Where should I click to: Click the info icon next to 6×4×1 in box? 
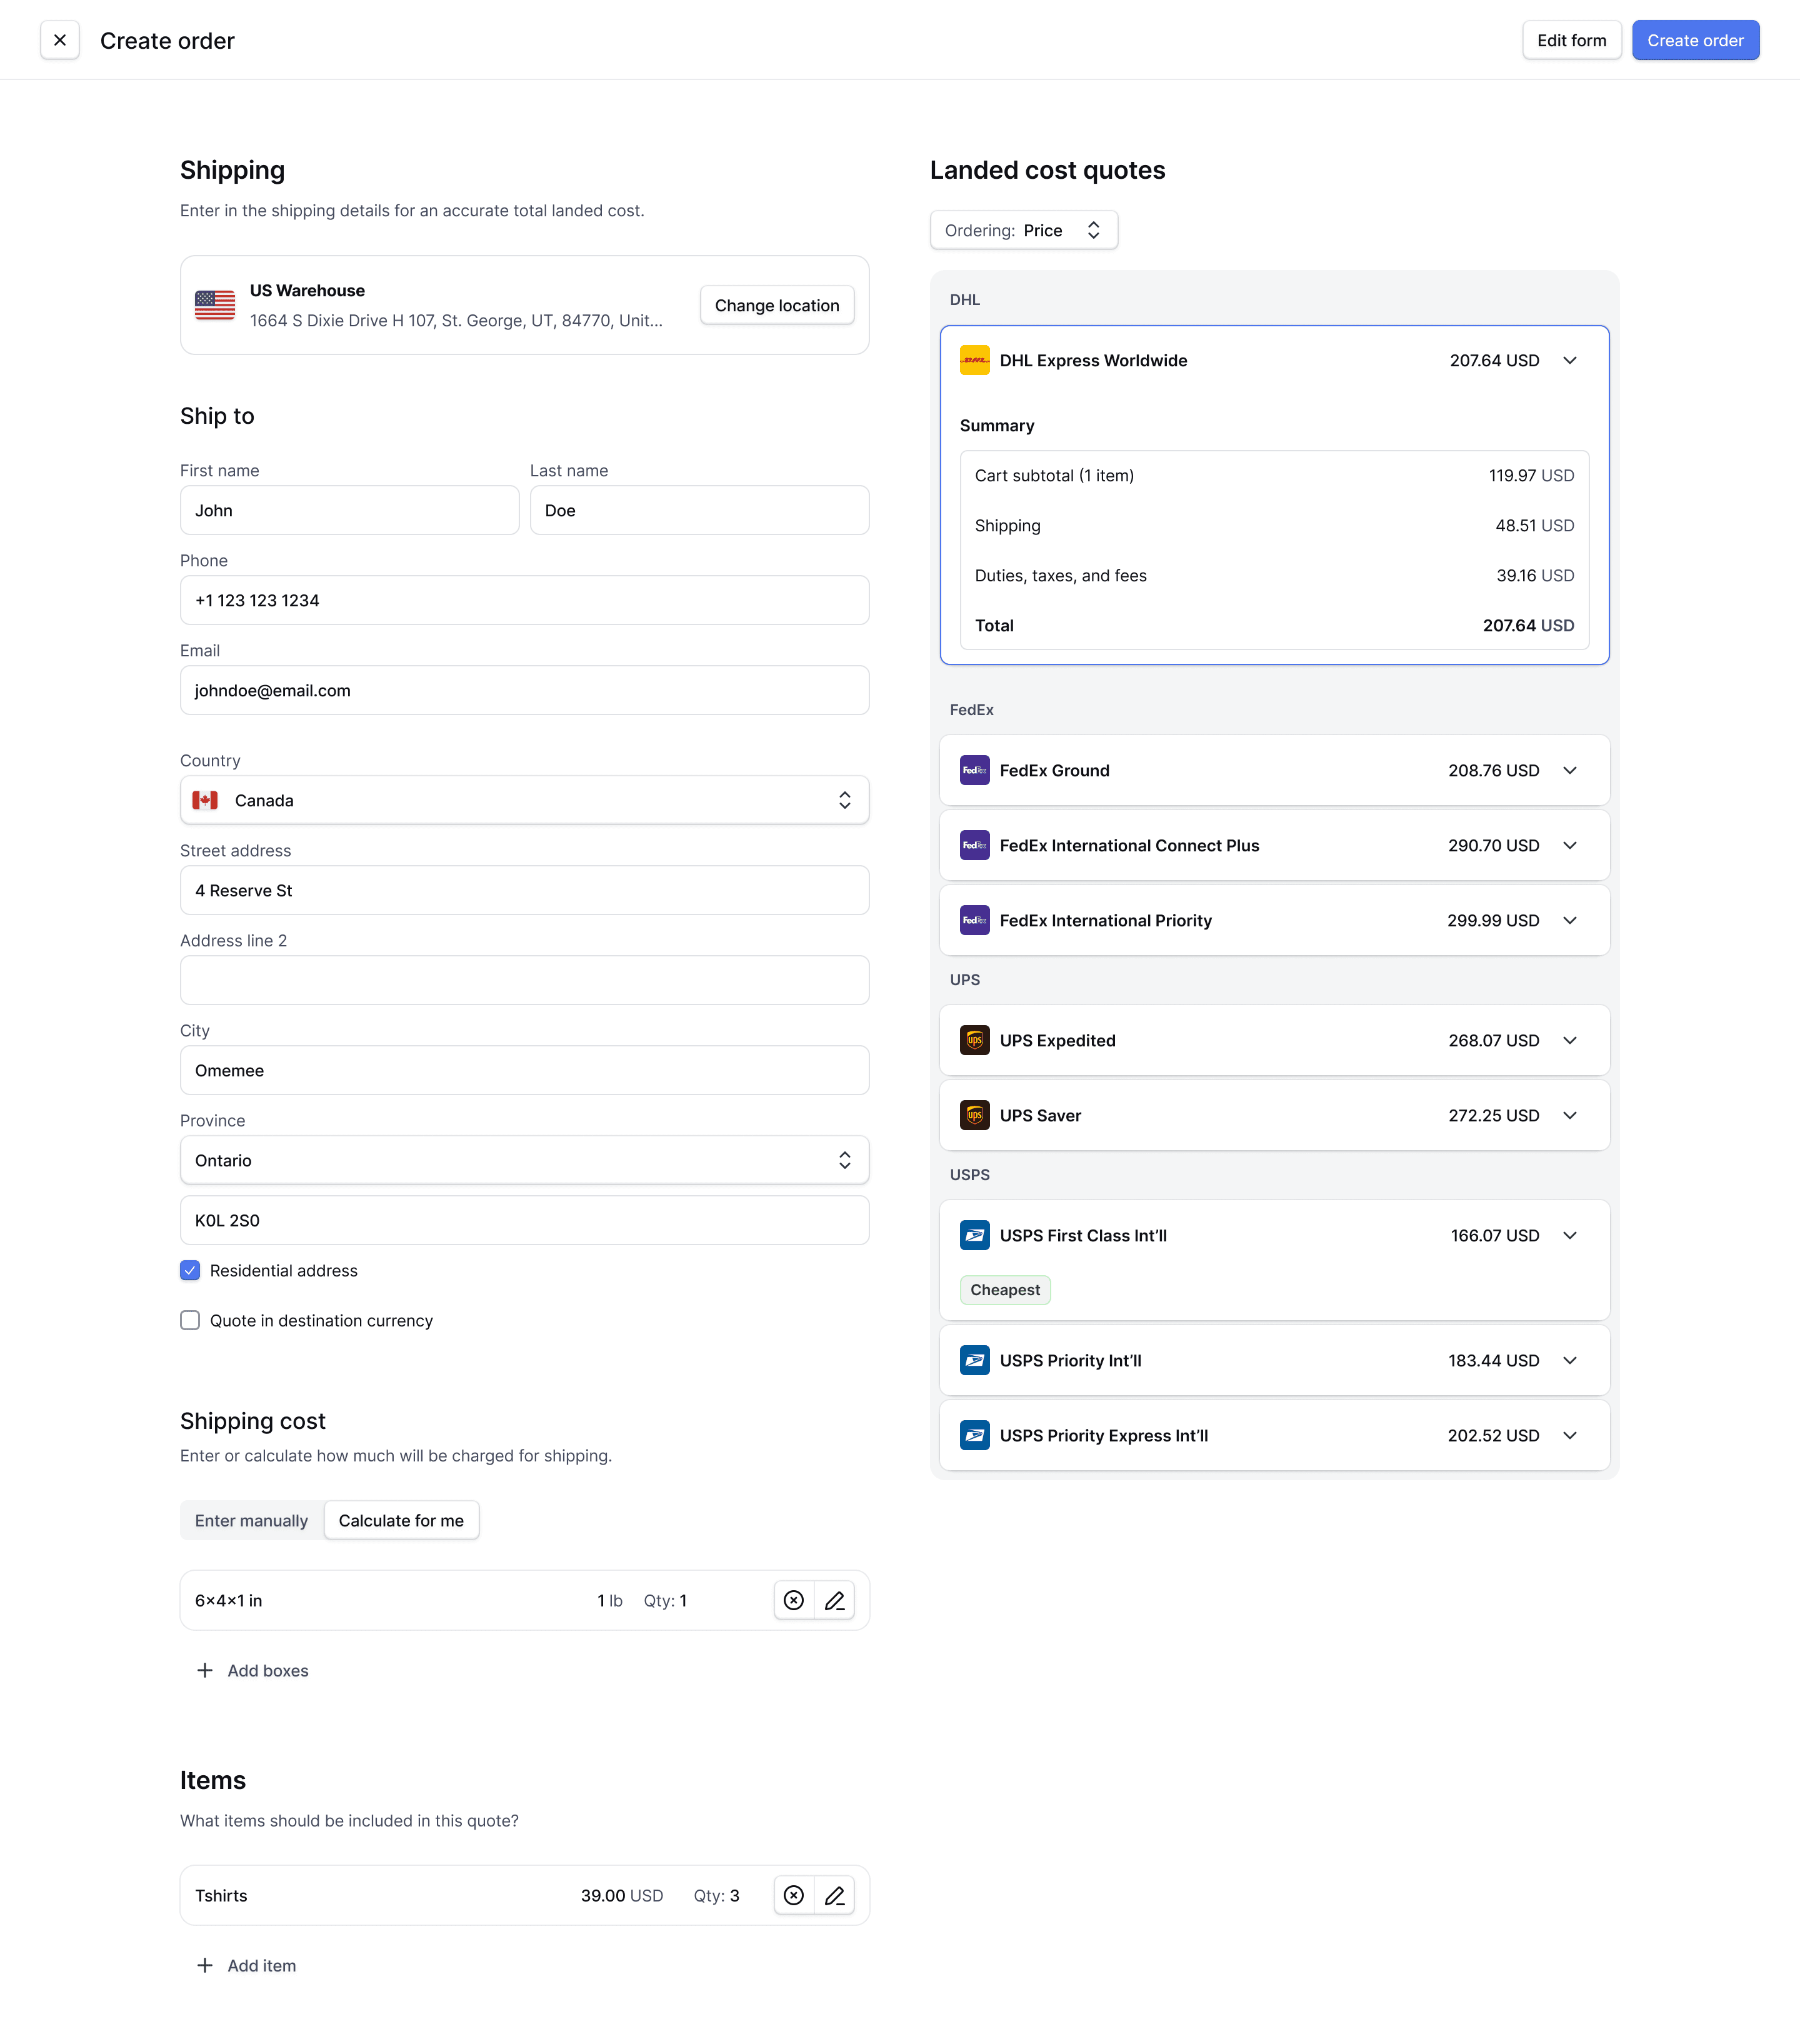click(x=794, y=1599)
